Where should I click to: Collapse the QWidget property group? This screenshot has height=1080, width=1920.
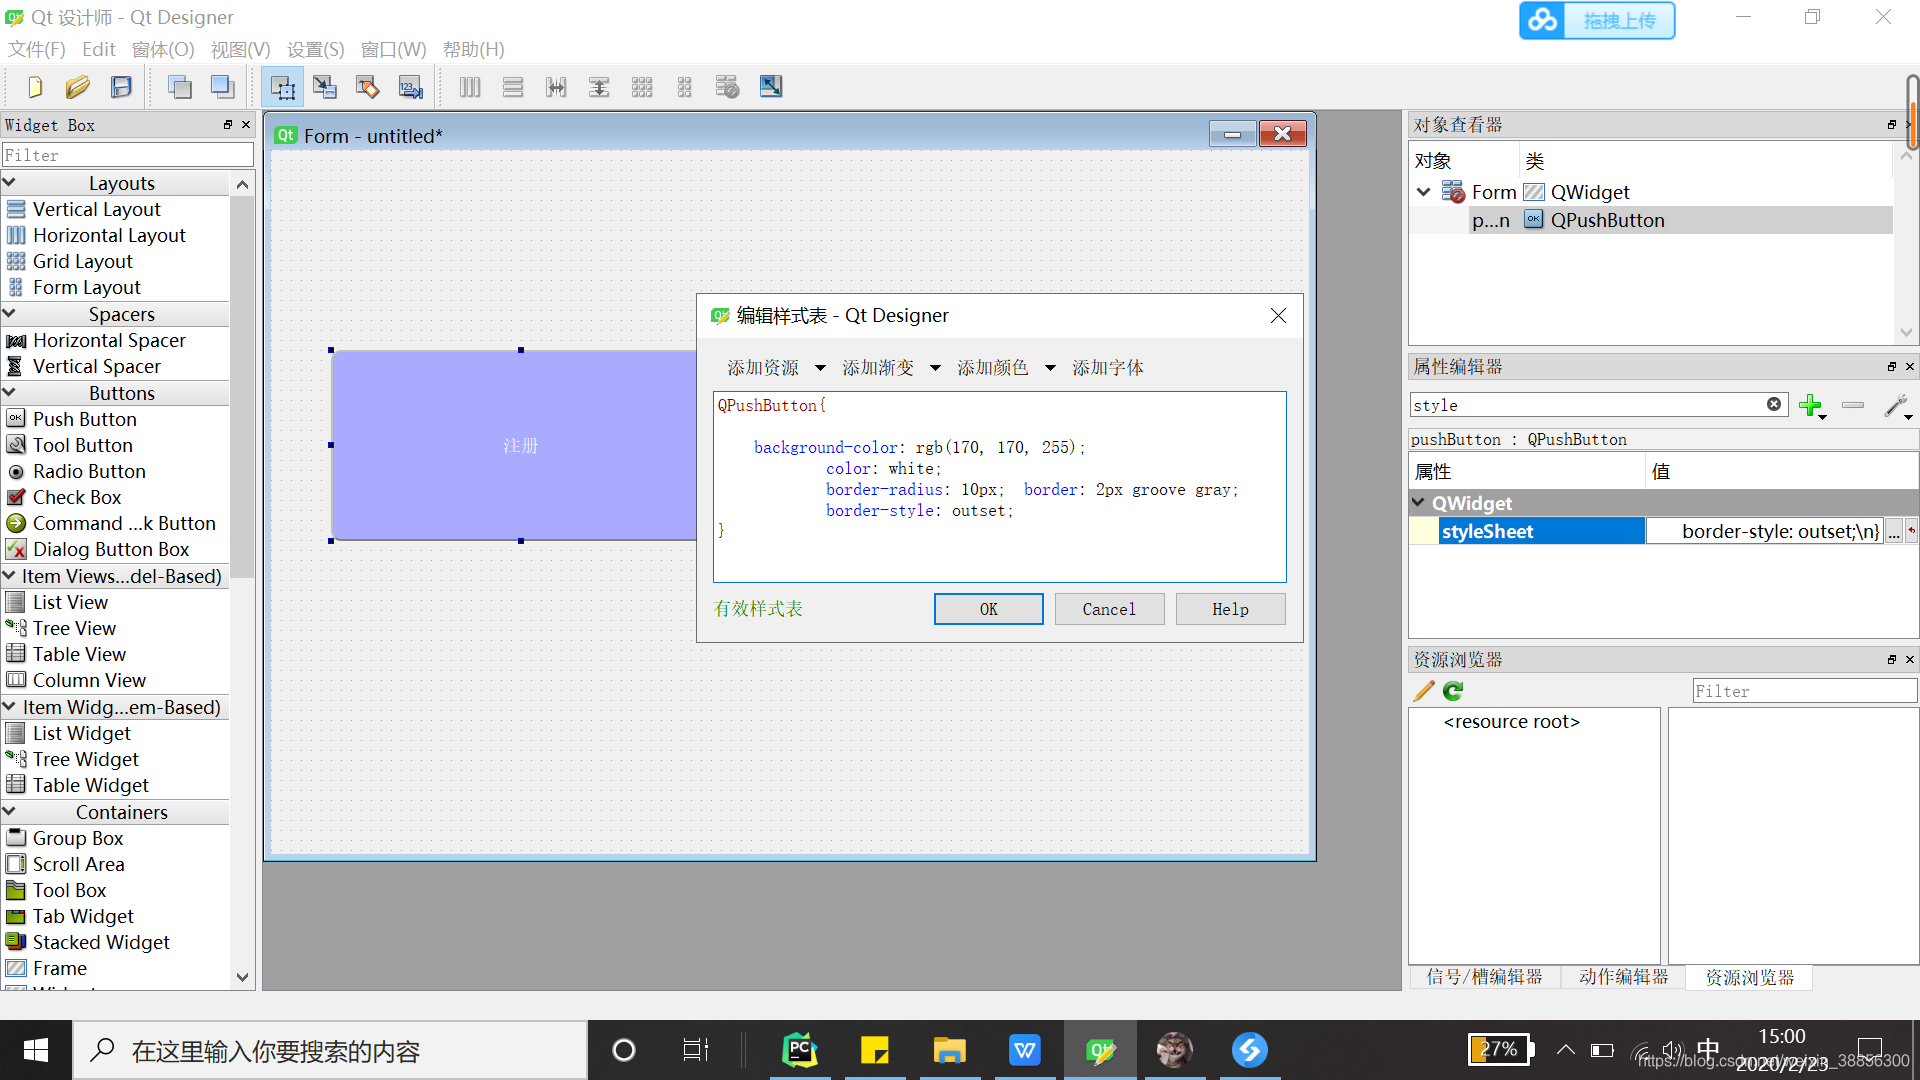pyautogui.click(x=1418, y=503)
